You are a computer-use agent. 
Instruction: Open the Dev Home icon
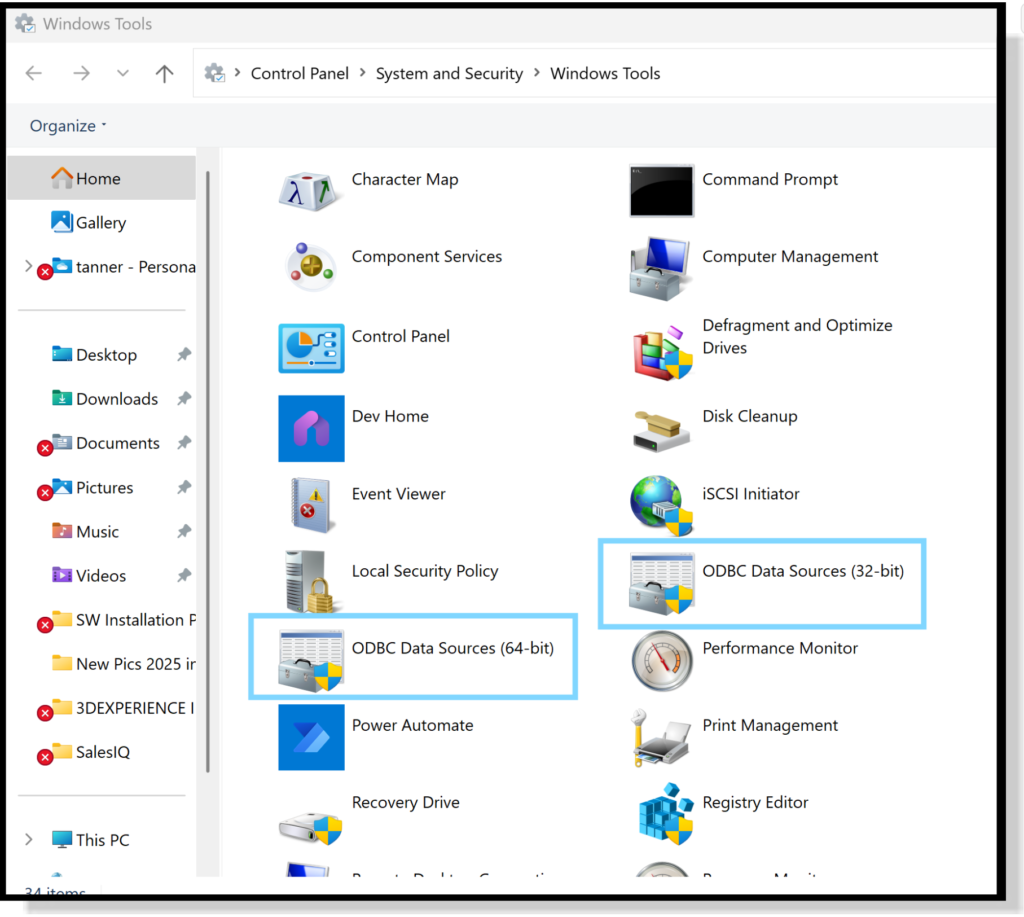pyautogui.click(x=311, y=428)
